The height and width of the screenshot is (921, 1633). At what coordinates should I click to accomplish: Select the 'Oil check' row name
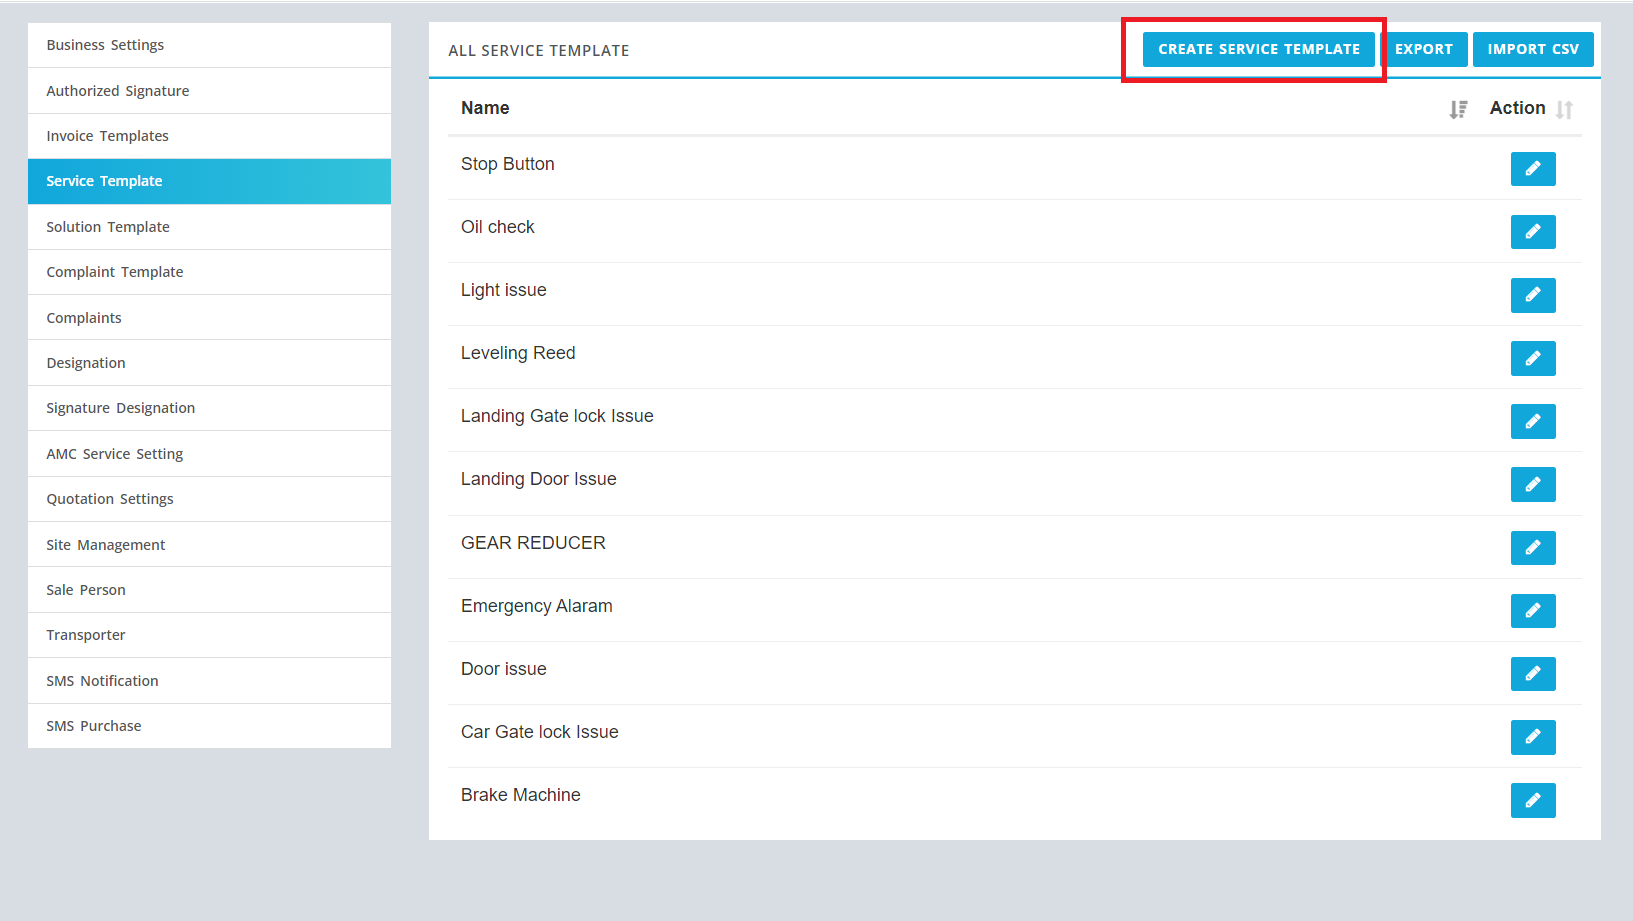tap(498, 227)
